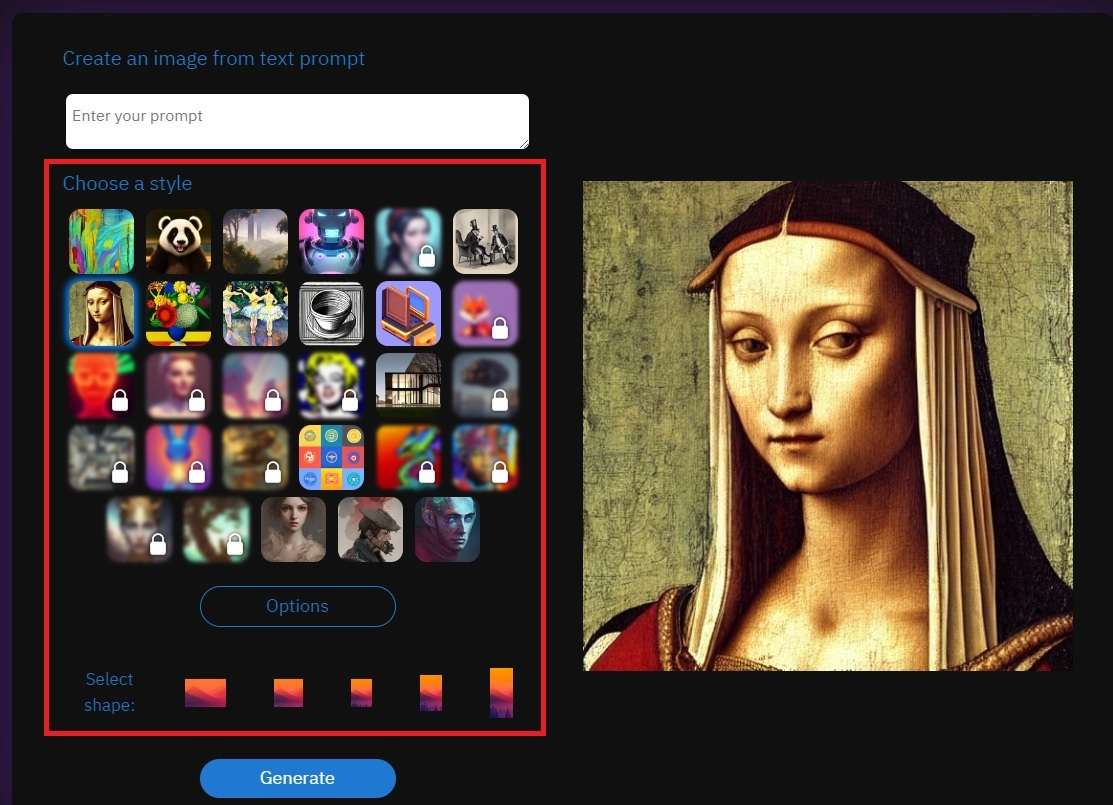Open the Options panel
This screenshot has height=805, width=1113.
pos(297,606)
